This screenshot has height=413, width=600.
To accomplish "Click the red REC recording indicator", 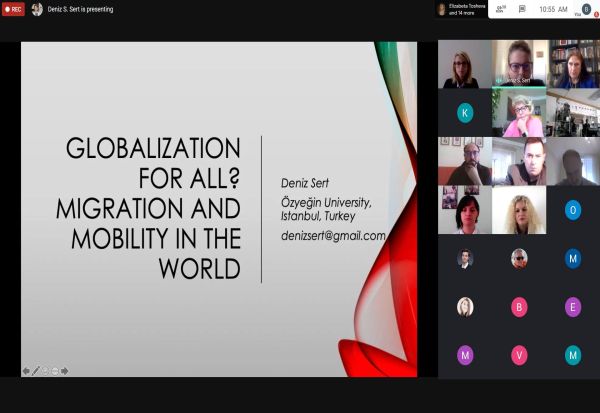I will [x=13, y=9].
